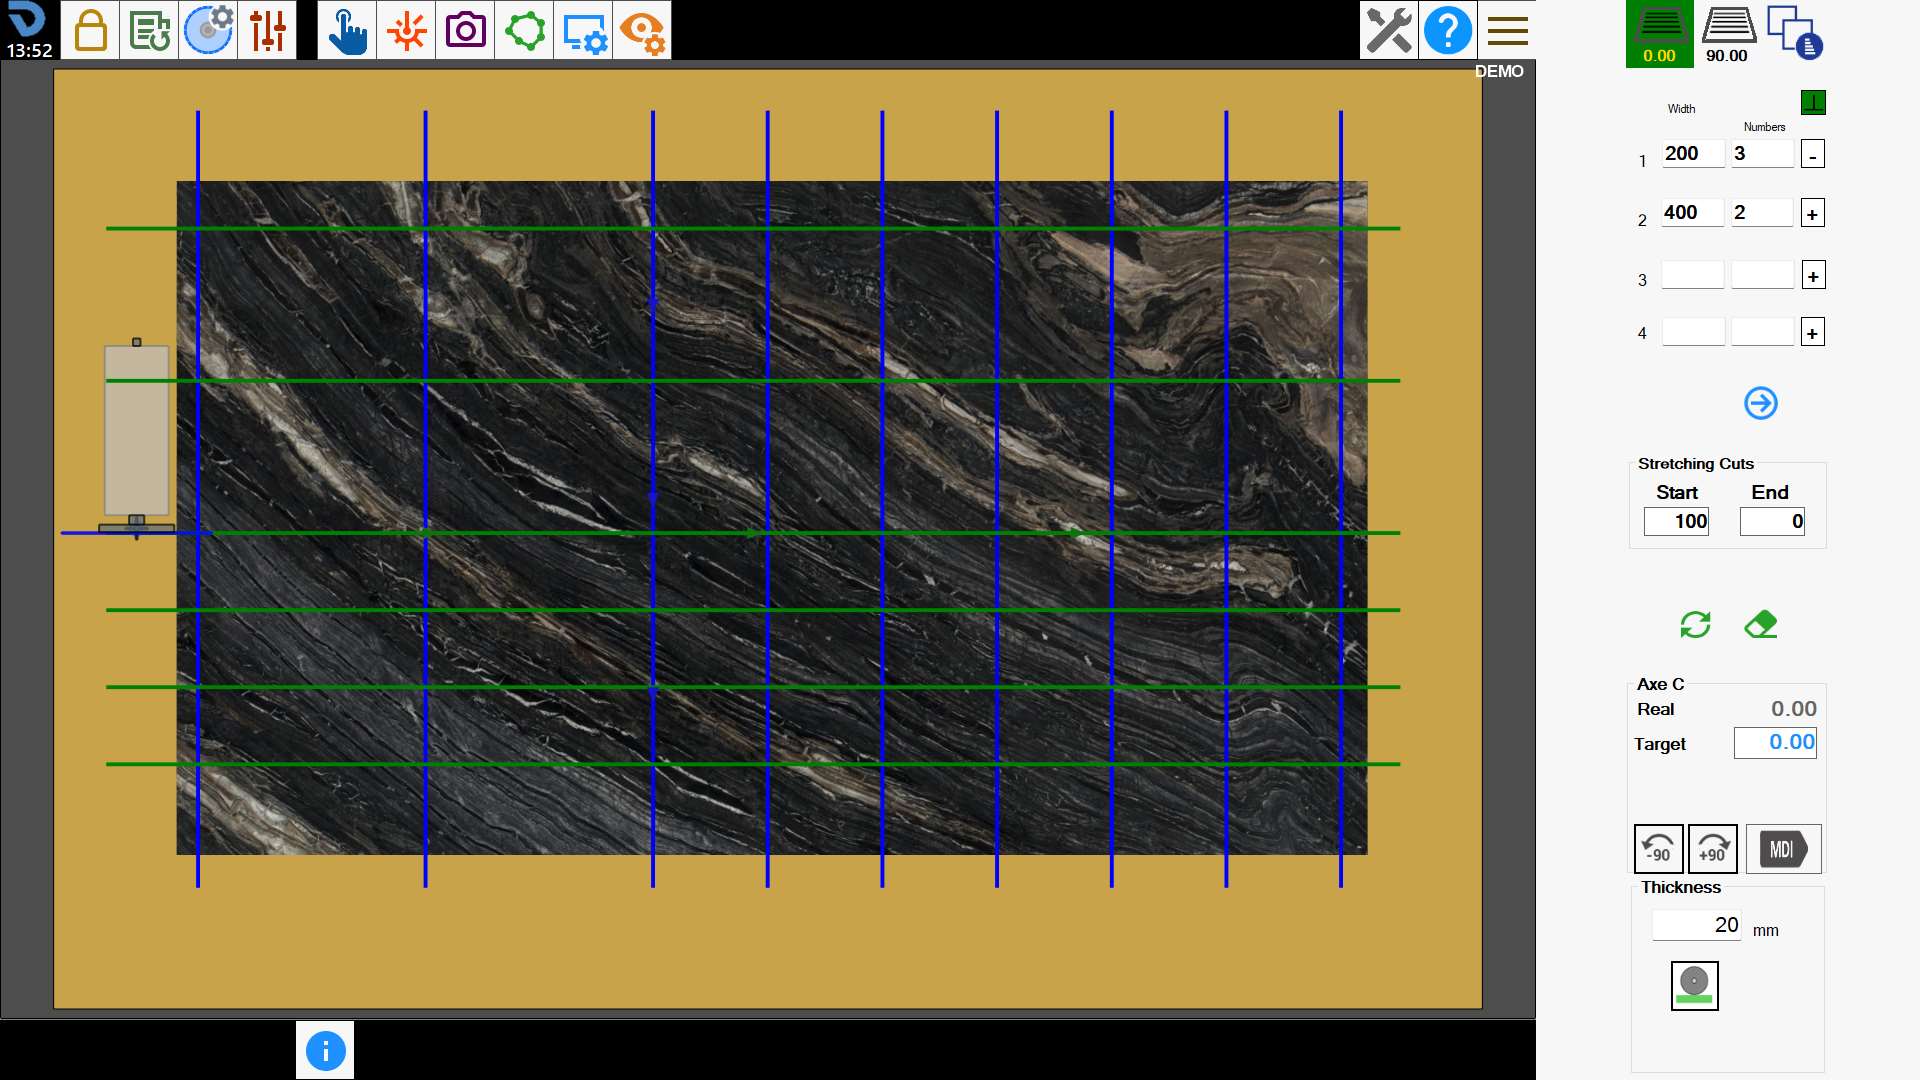1920x1080 pixels.
Task: Select the 90.00 degree cut direction
Action: click(x=1728, y=34)
